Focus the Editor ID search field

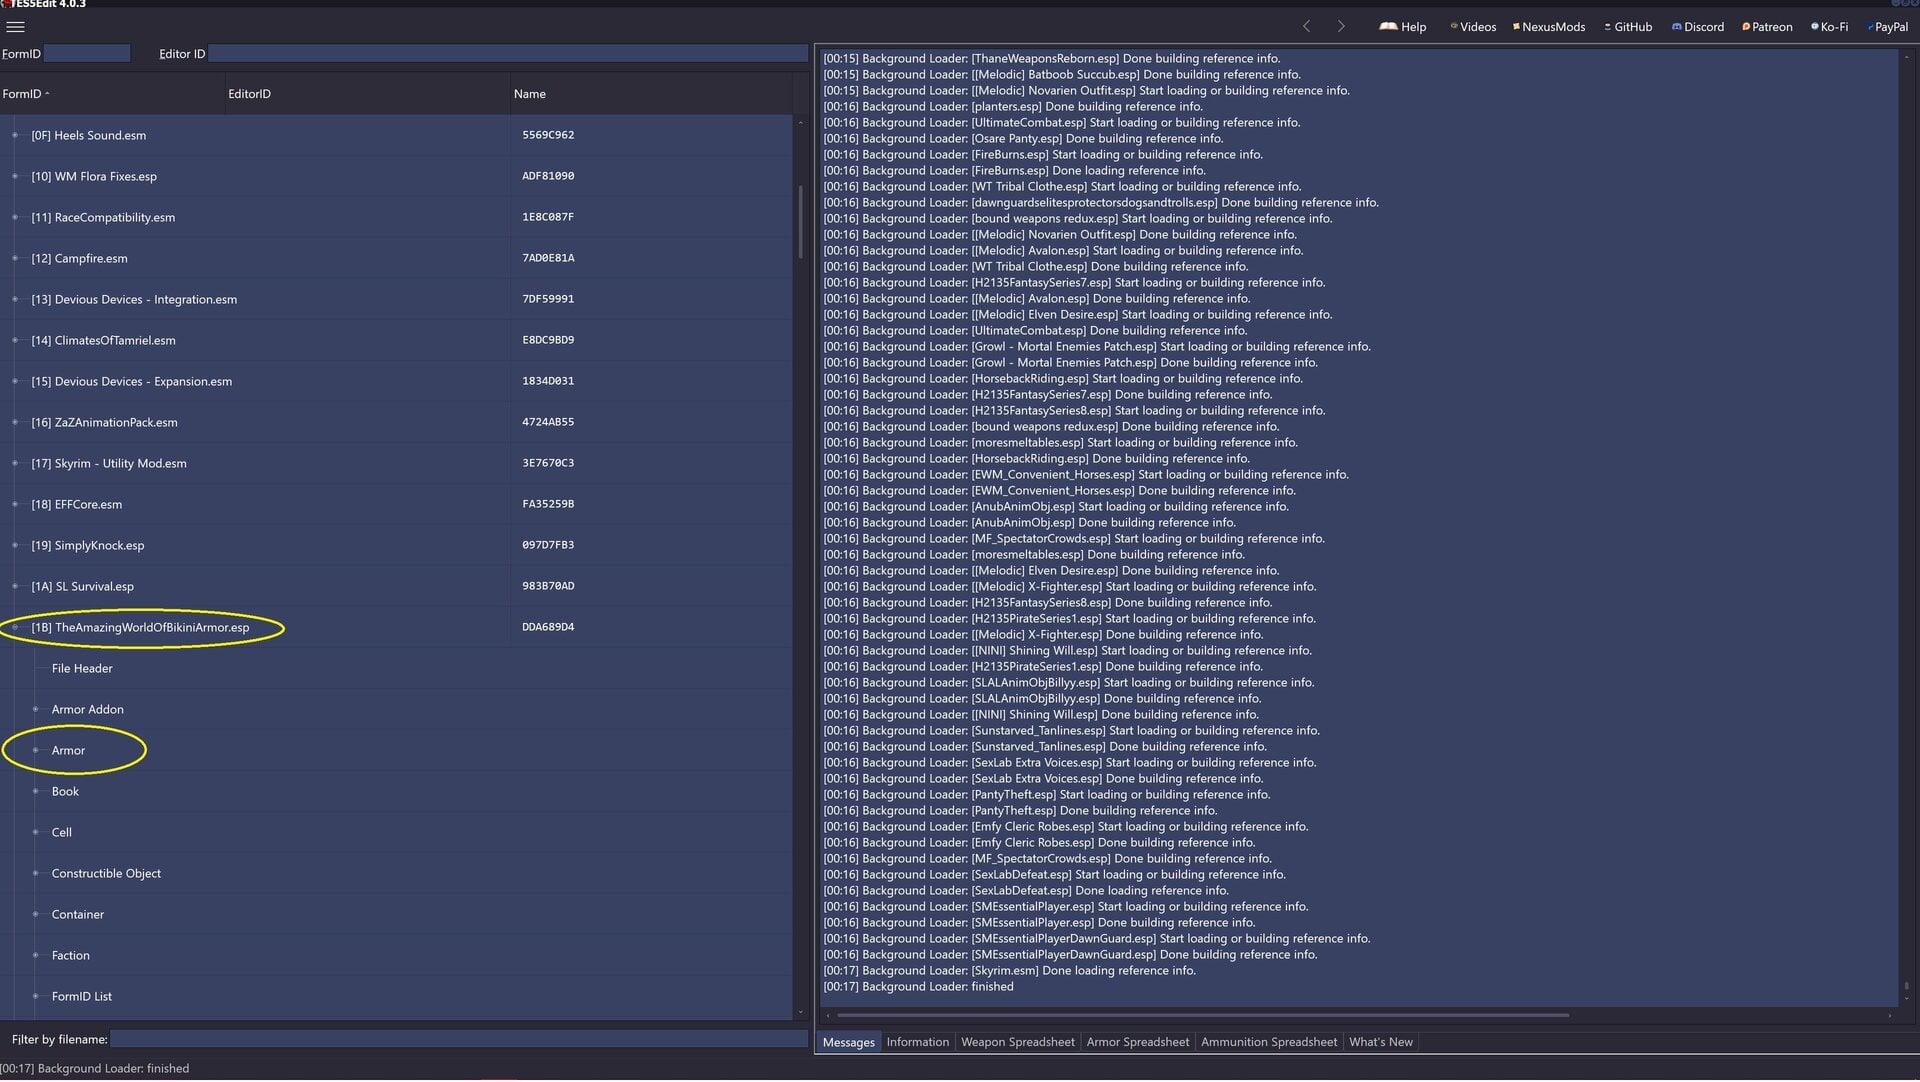(x=508, y=54)
